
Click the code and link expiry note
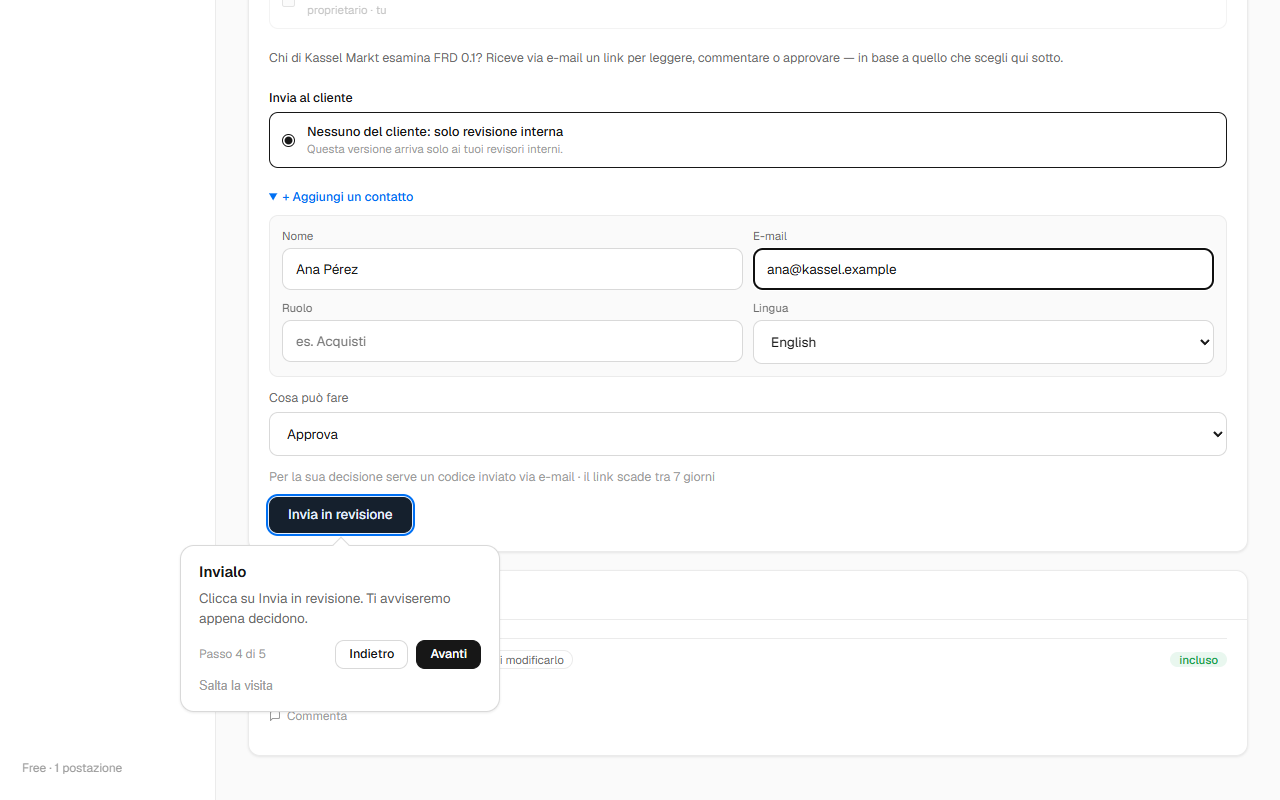tap(492, 477)
